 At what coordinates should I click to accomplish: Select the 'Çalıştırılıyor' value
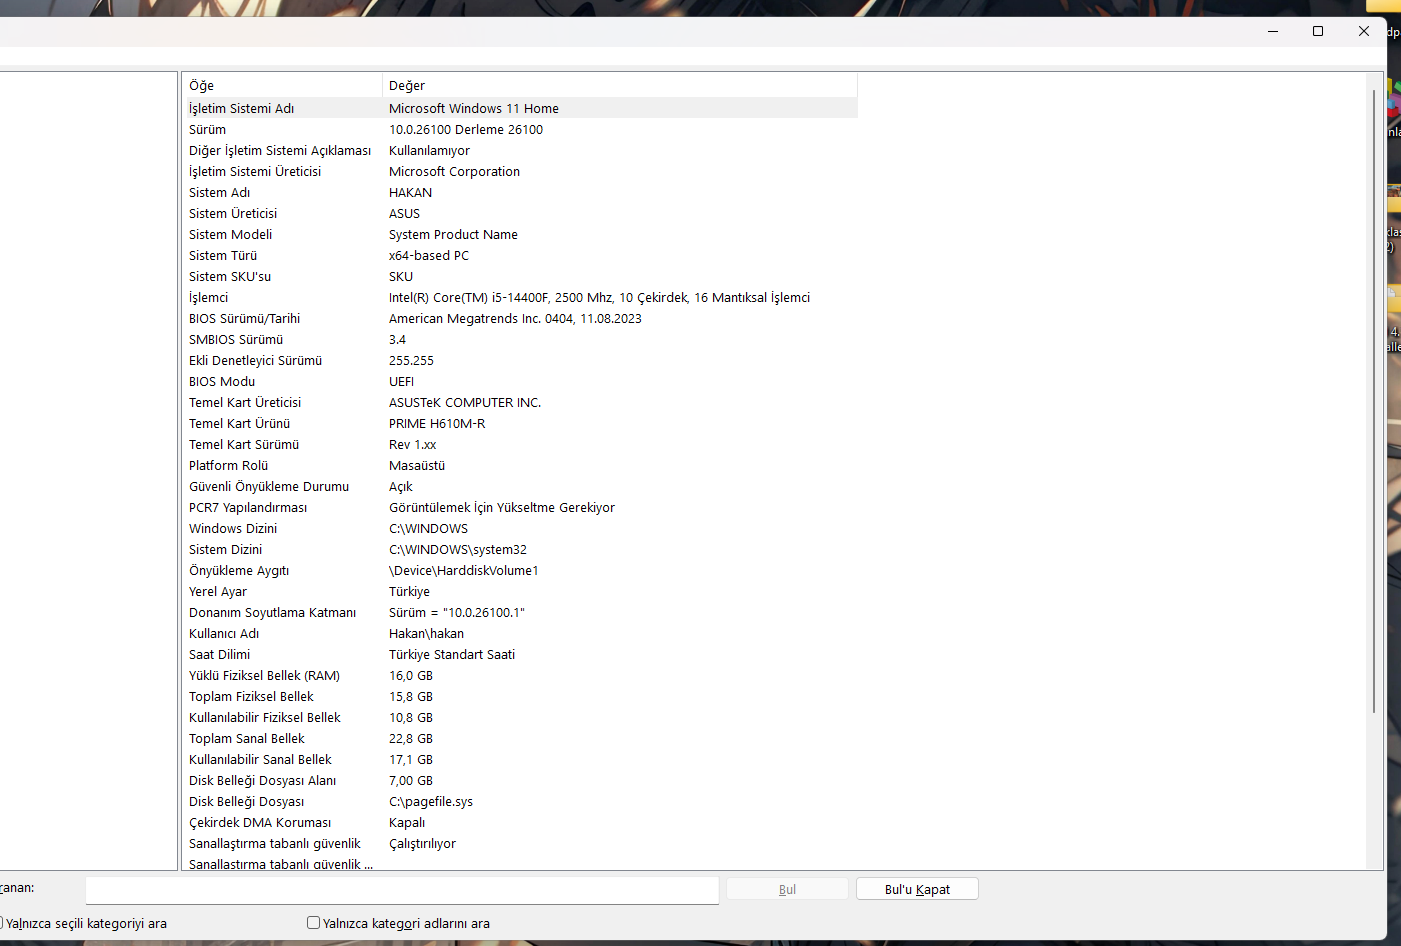click(x=422, y=844)
